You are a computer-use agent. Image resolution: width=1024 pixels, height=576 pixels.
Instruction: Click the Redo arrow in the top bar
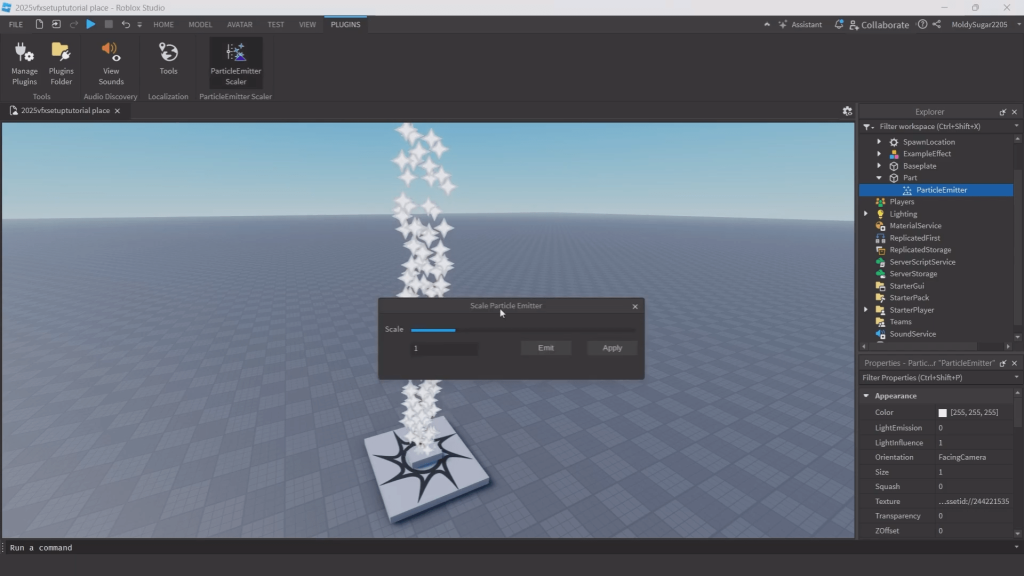pyautogui.click(x=74, y=24)
